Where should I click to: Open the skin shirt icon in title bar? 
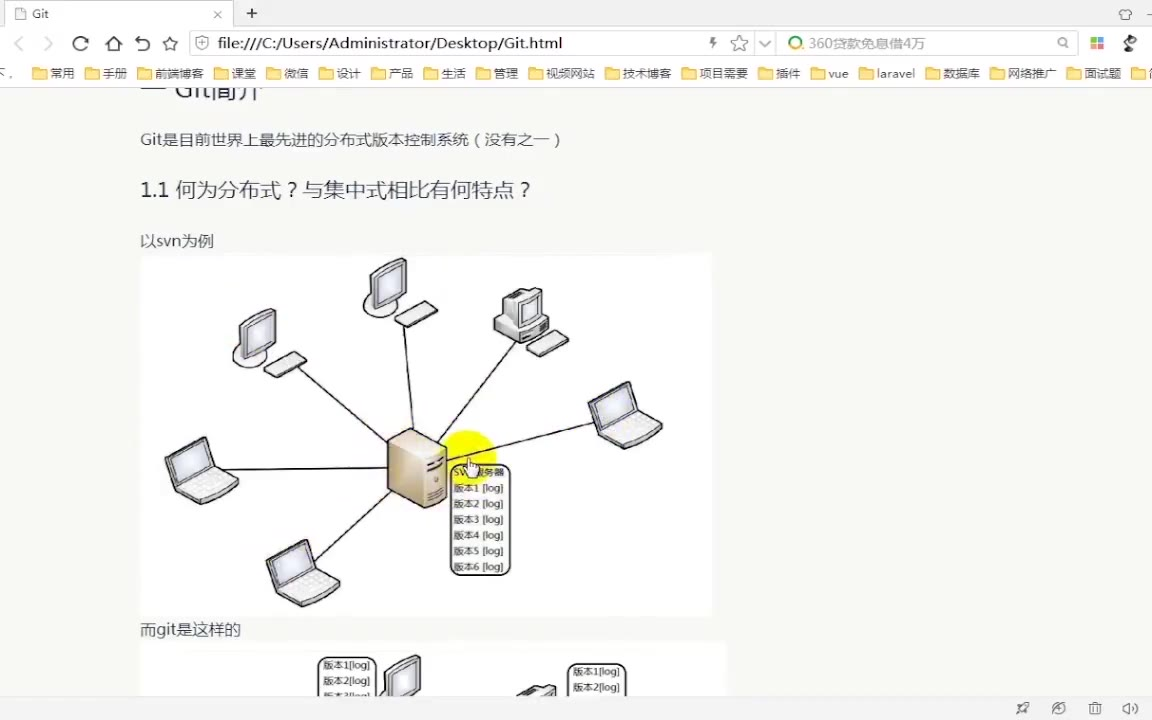tap(1125, 14)
